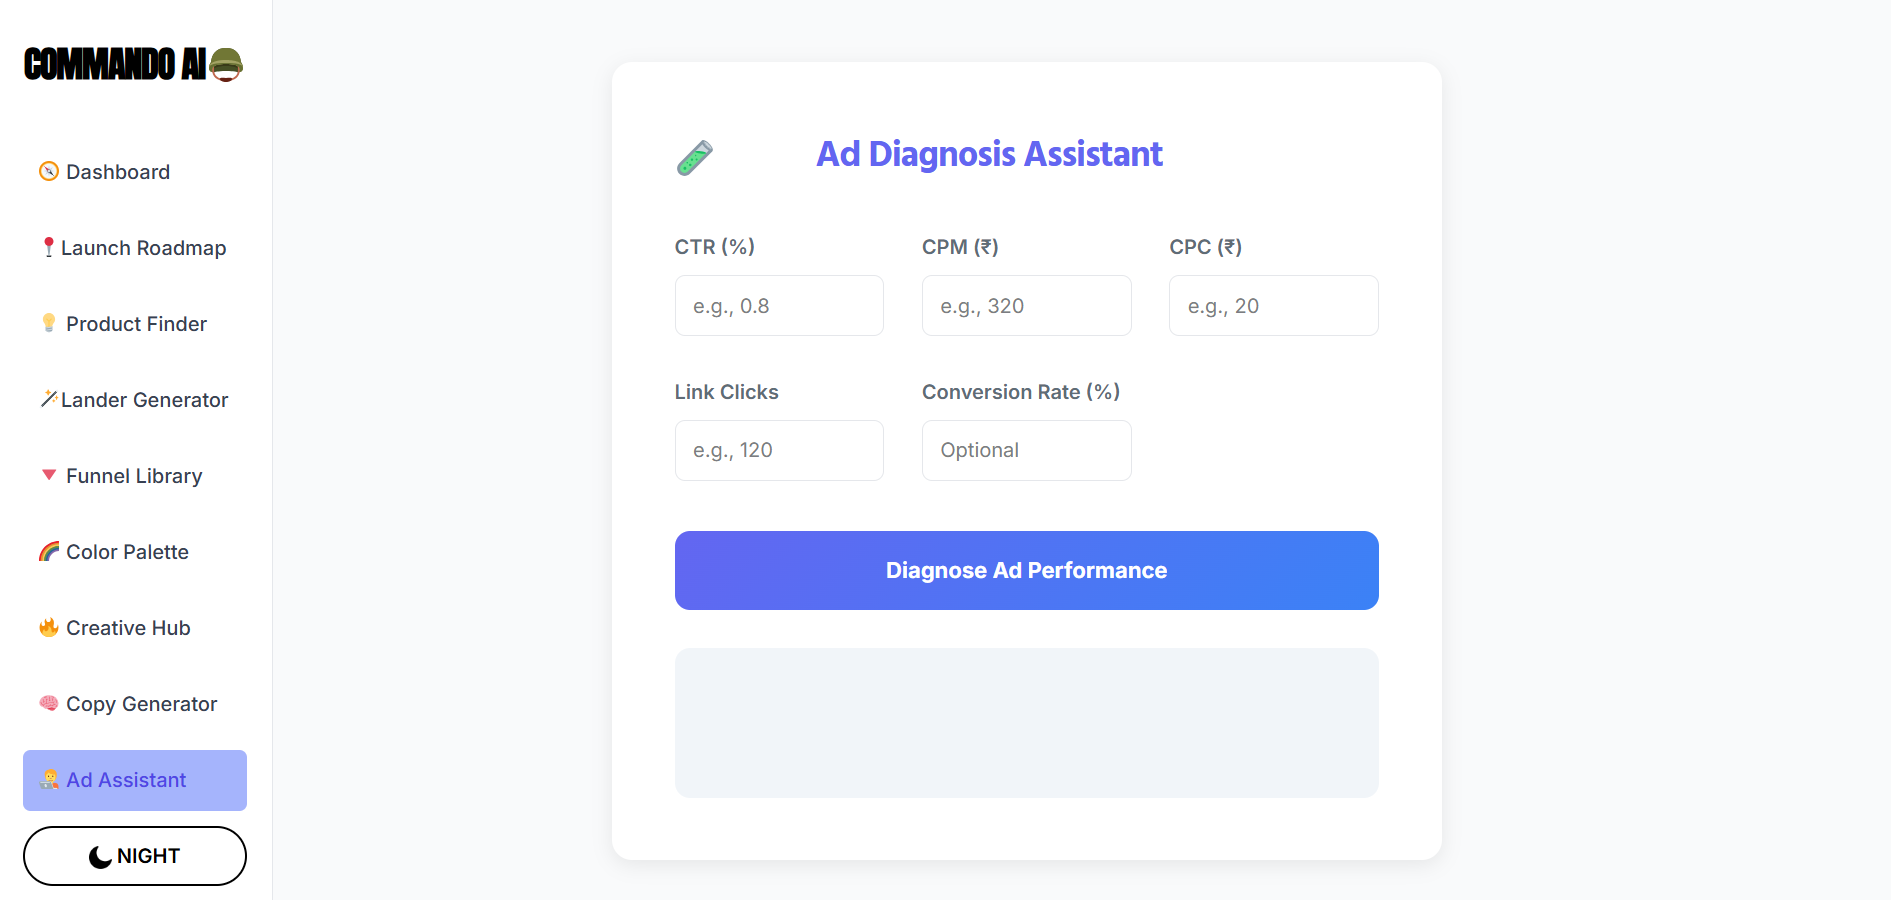
Task: Focus the CTR (%) input field
Action: (779, 306)
